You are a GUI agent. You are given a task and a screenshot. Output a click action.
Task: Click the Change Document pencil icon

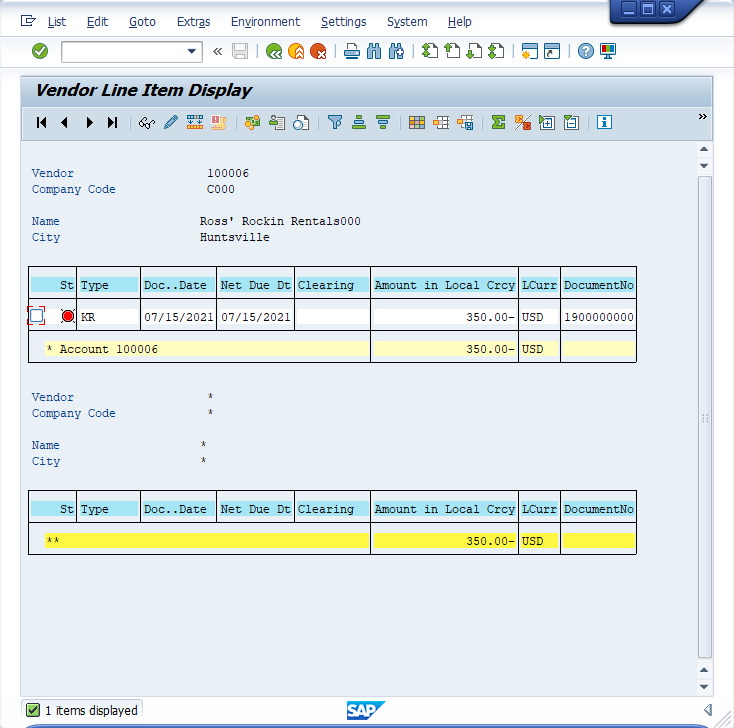pos(171,123)
